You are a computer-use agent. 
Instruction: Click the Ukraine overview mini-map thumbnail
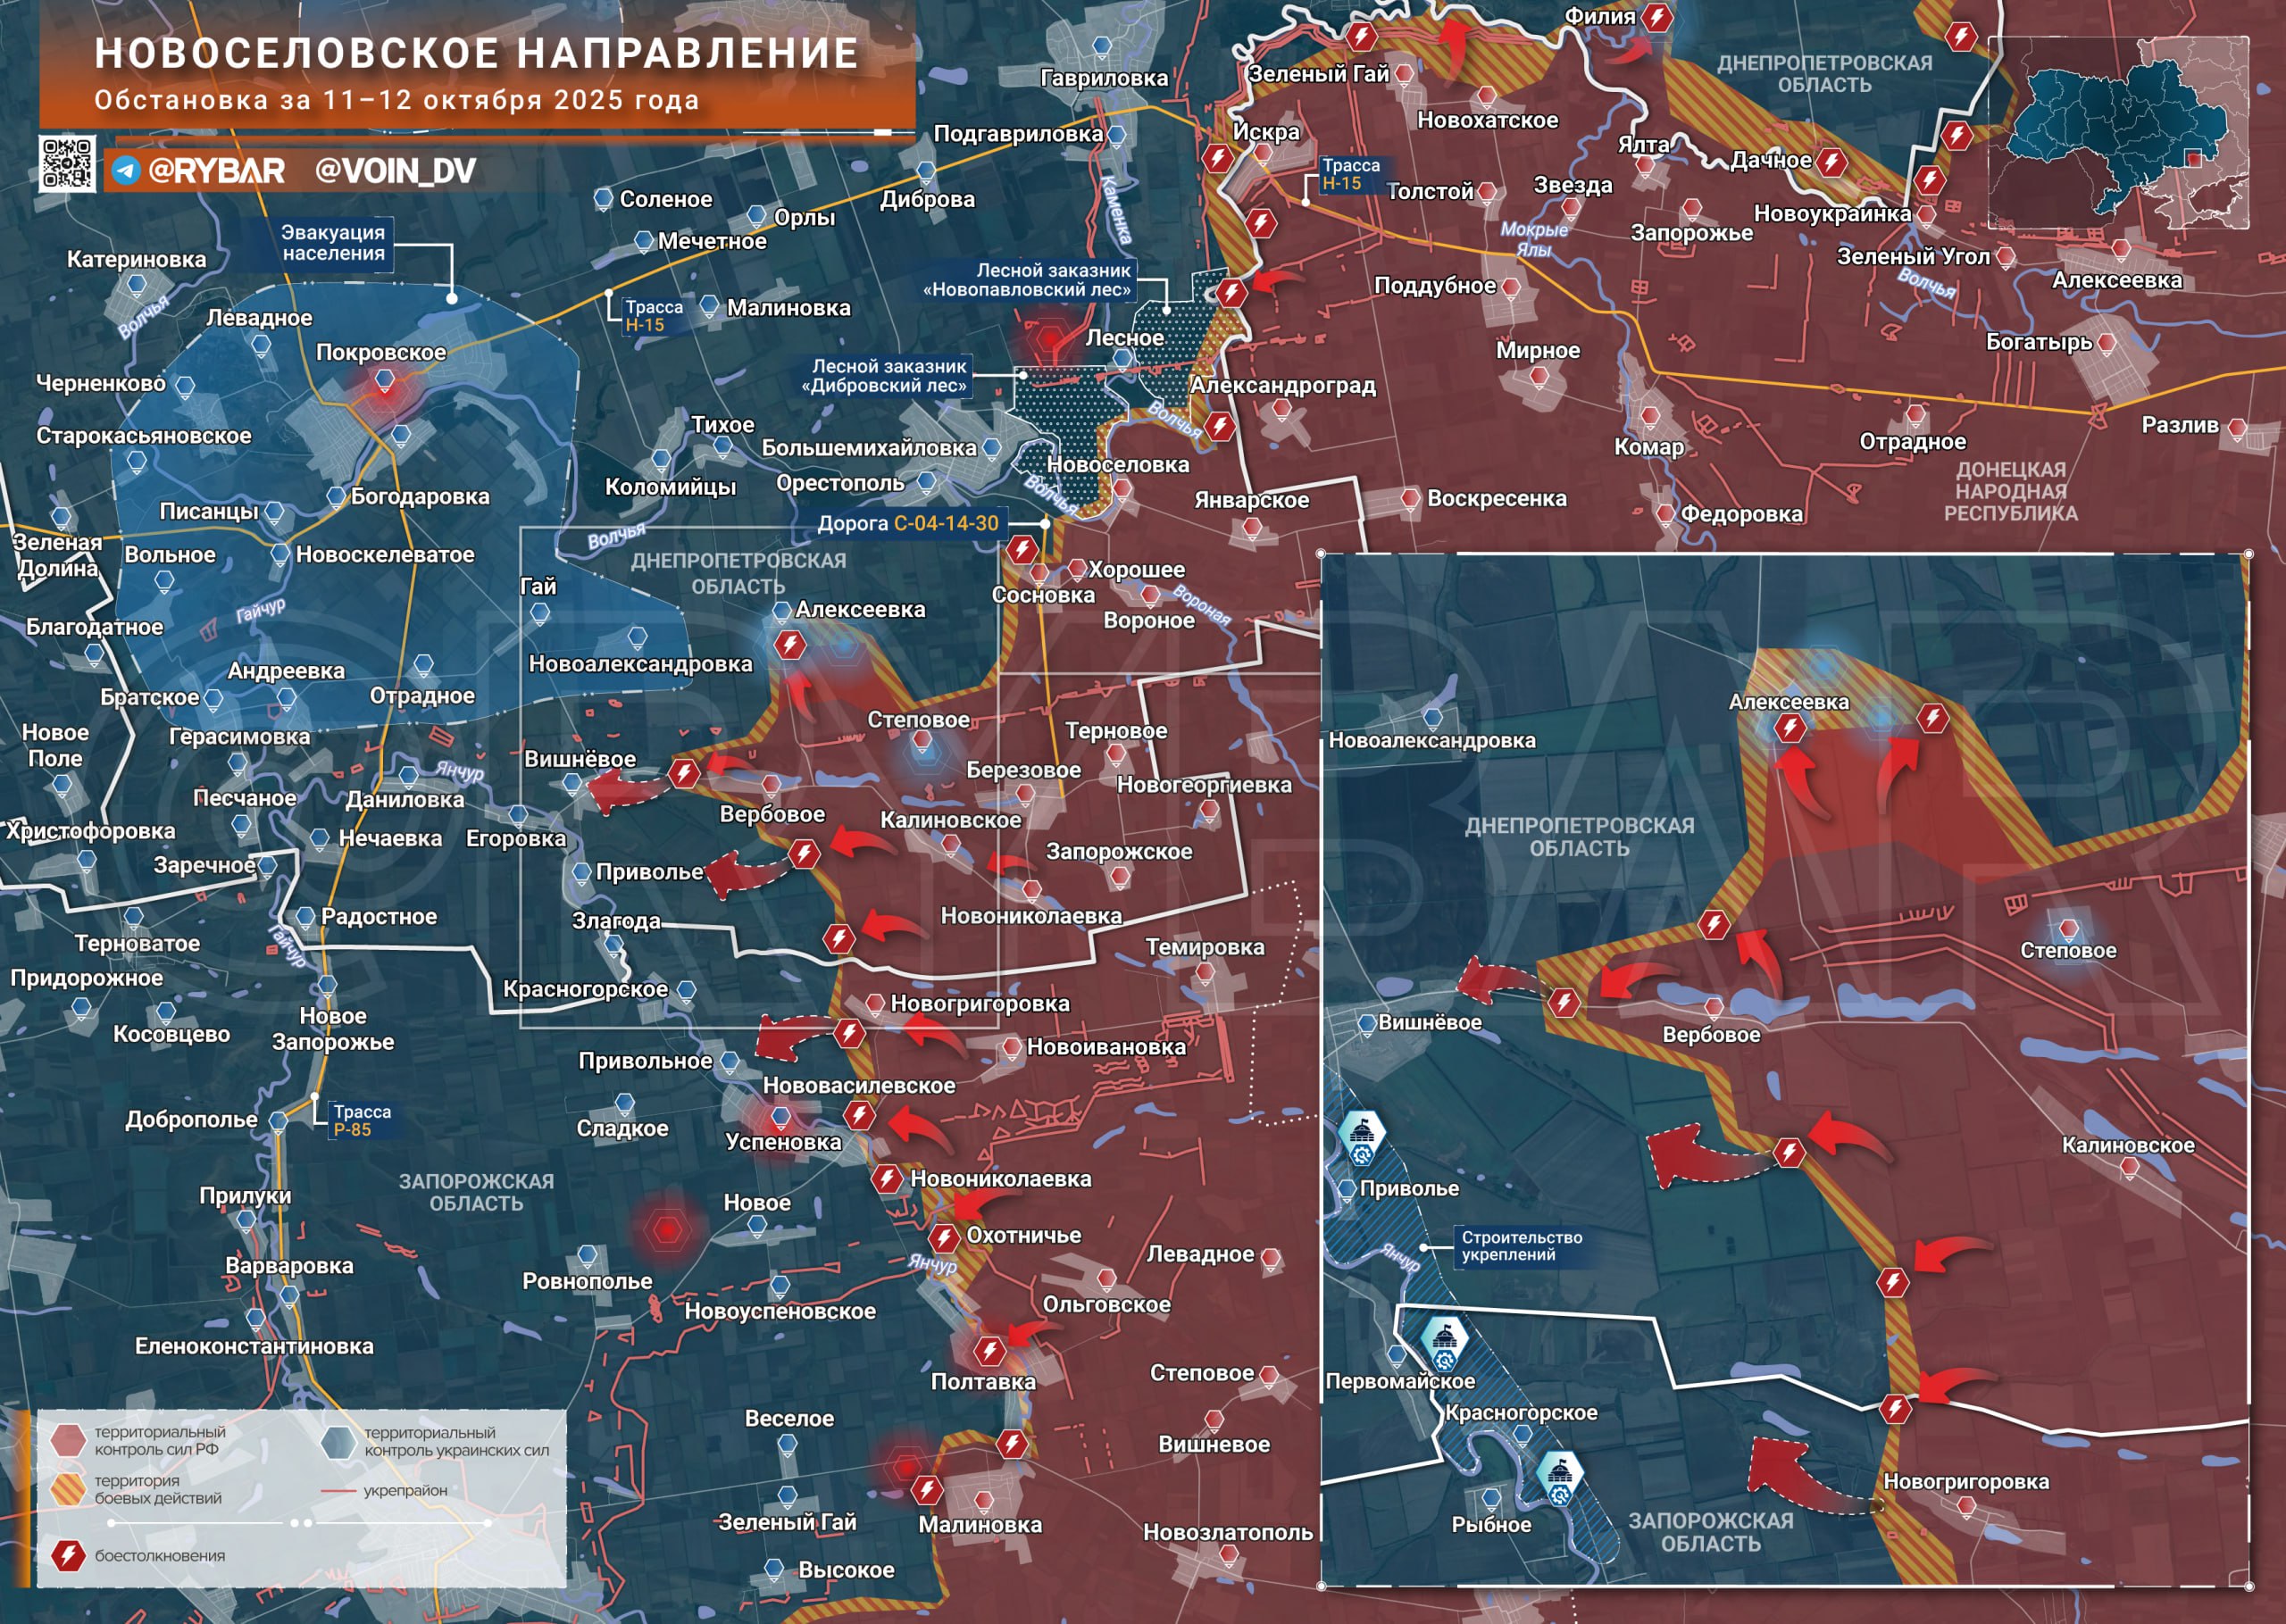coord(2117,135)
